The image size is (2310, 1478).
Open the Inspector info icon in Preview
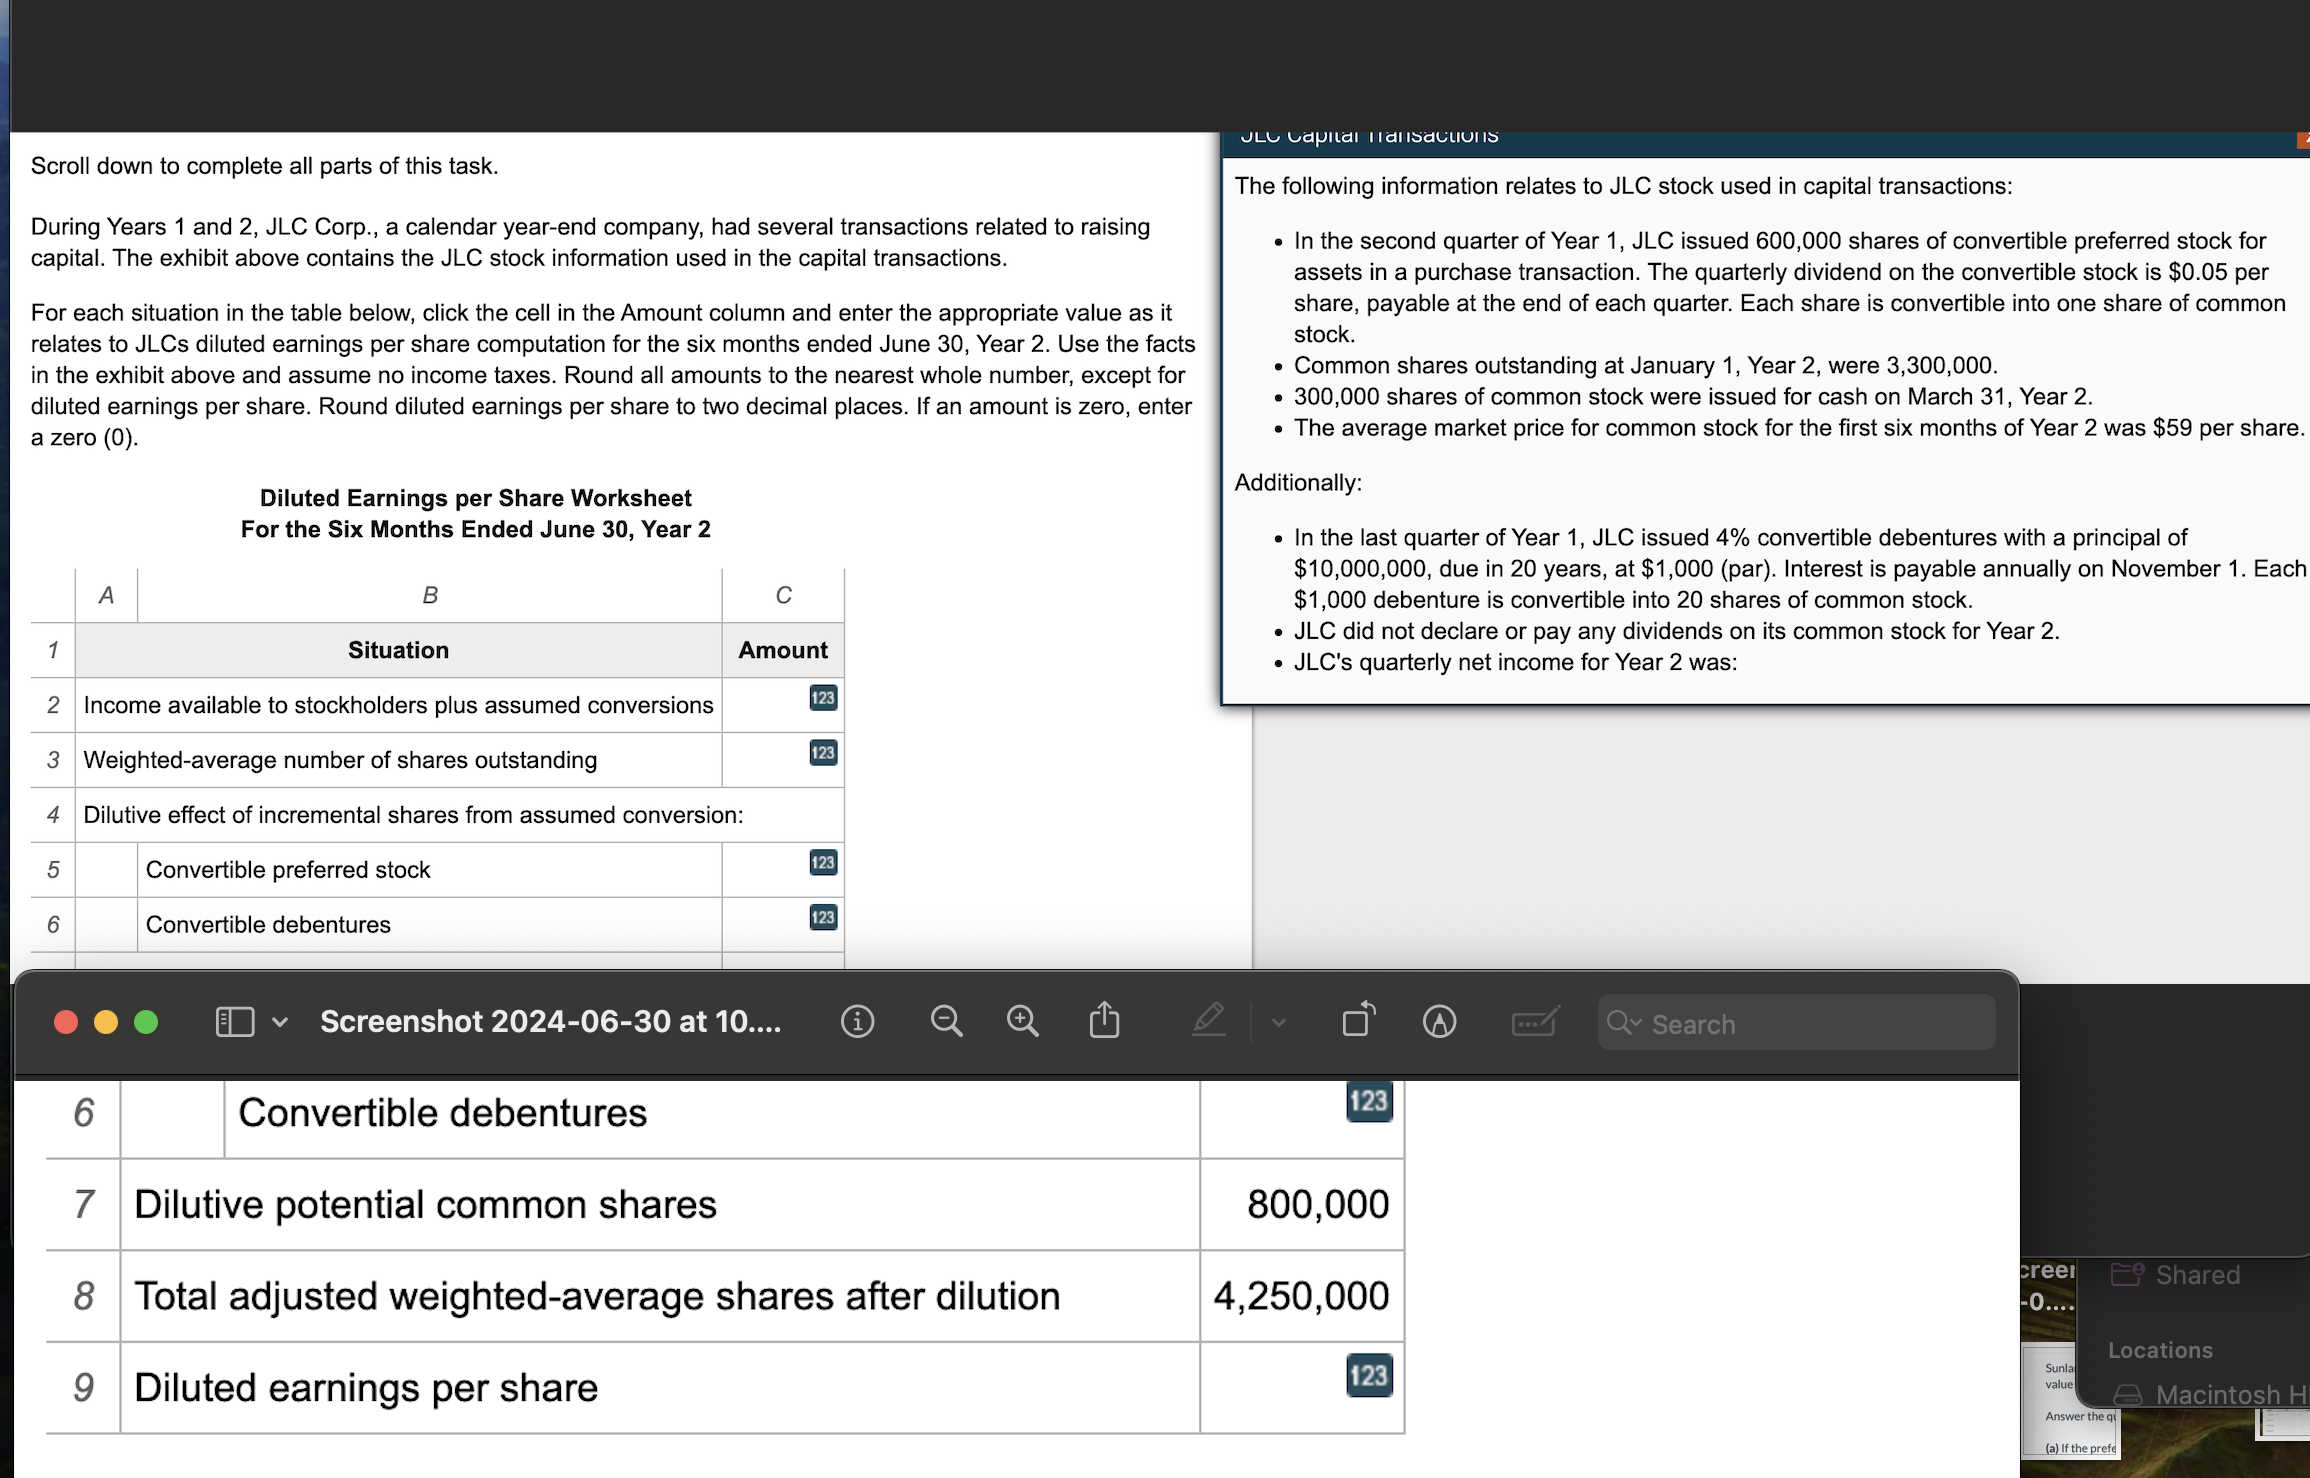(857, 1021)
